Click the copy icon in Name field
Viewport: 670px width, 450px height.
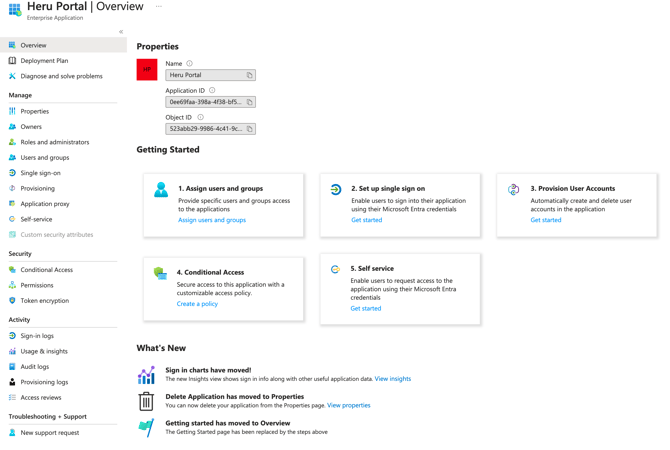250,75
